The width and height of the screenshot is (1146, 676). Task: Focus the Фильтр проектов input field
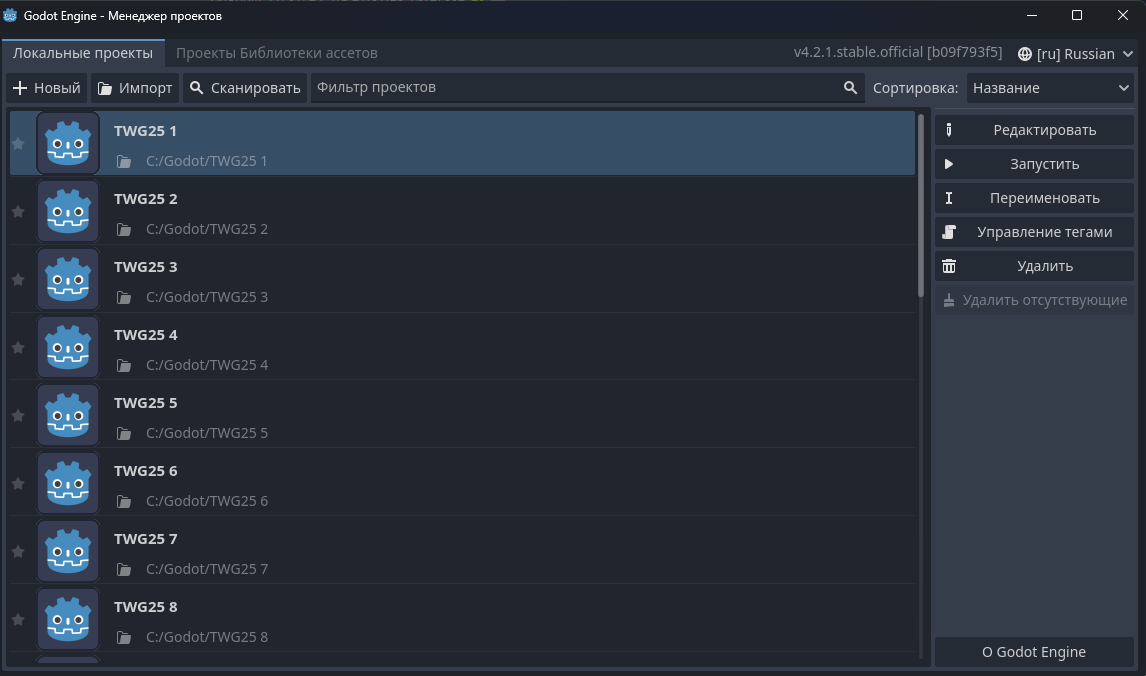coord(587,88)
